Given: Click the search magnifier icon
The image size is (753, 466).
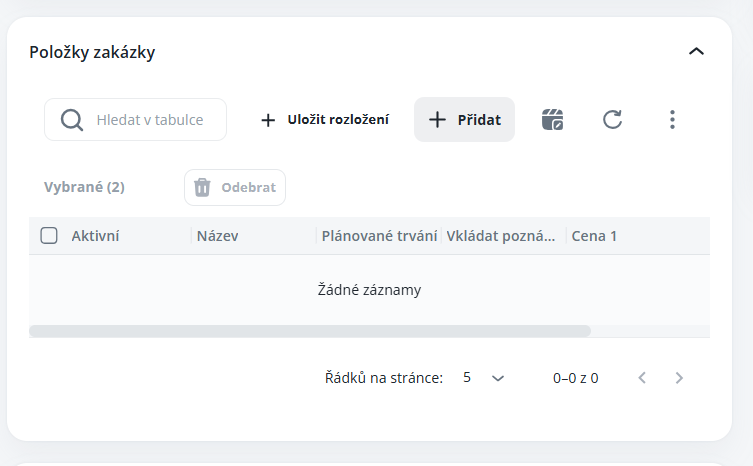Looking at the screenshot, I should coord(71,120).
